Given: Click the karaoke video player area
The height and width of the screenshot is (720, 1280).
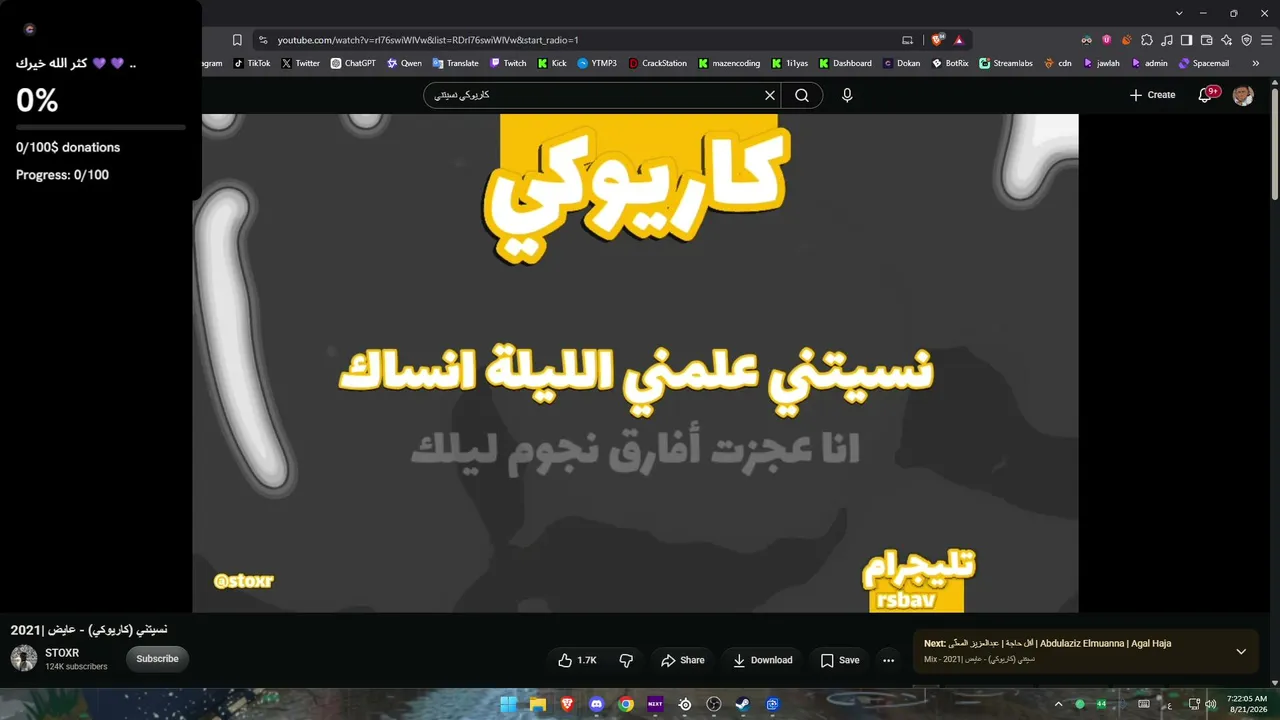Looking at the screenshot, I should click(635, 362).
